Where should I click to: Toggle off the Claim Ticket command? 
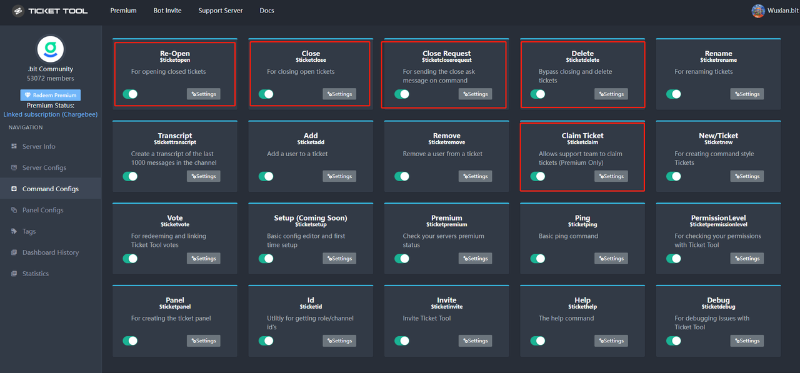538,176
